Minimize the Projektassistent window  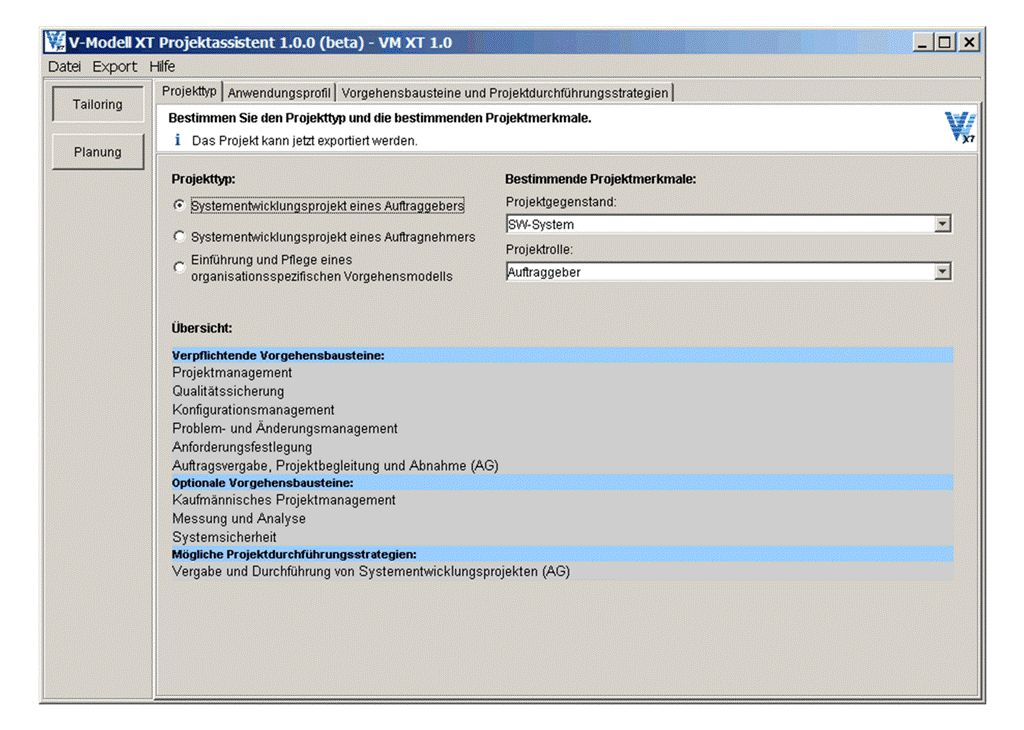(922, 43)
